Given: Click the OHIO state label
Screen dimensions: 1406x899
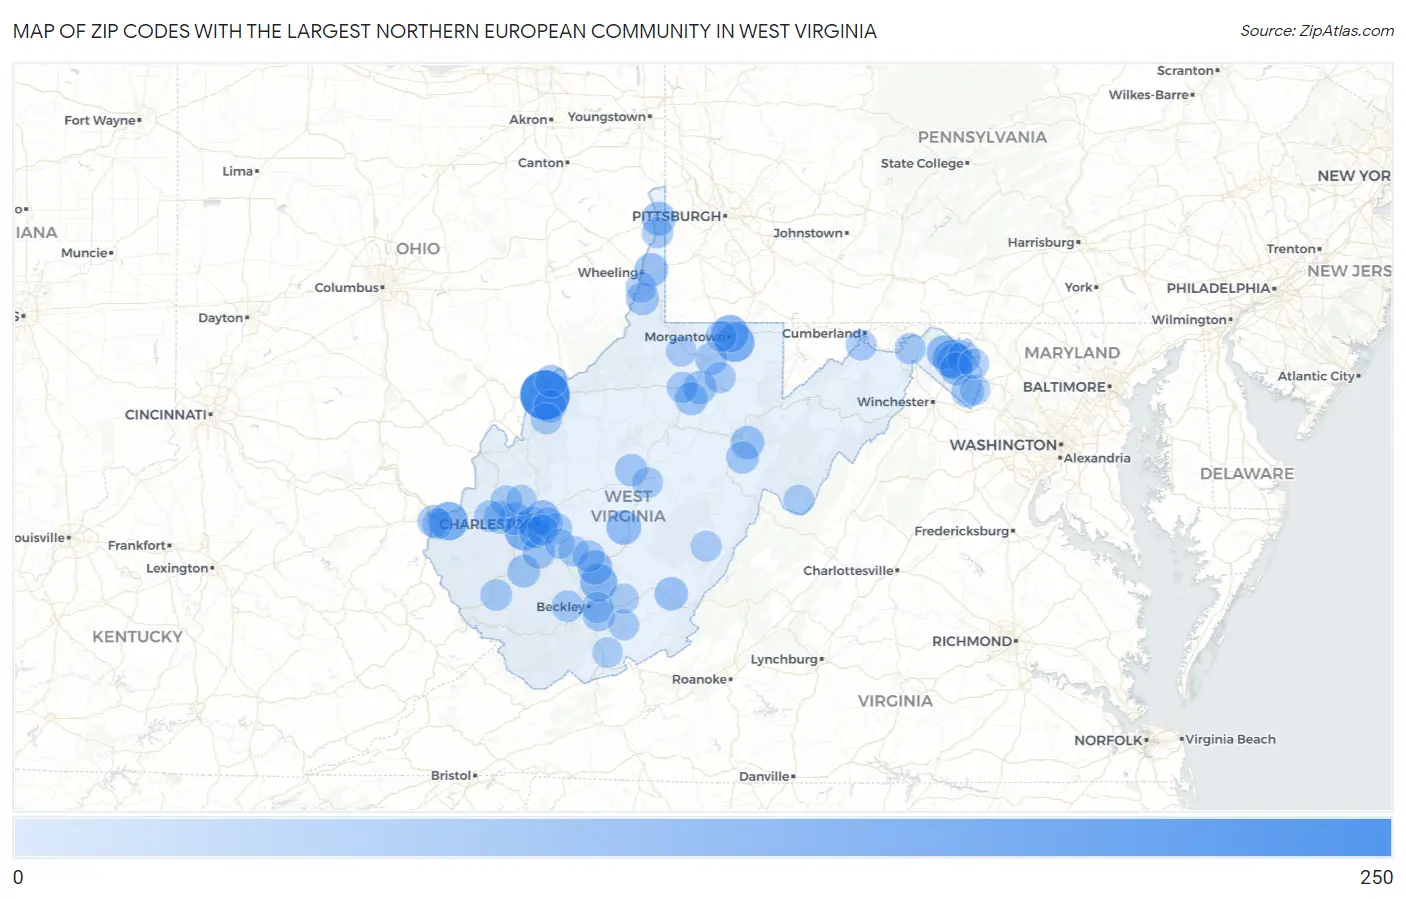Looking at the screenshot, I should (418, 249).
